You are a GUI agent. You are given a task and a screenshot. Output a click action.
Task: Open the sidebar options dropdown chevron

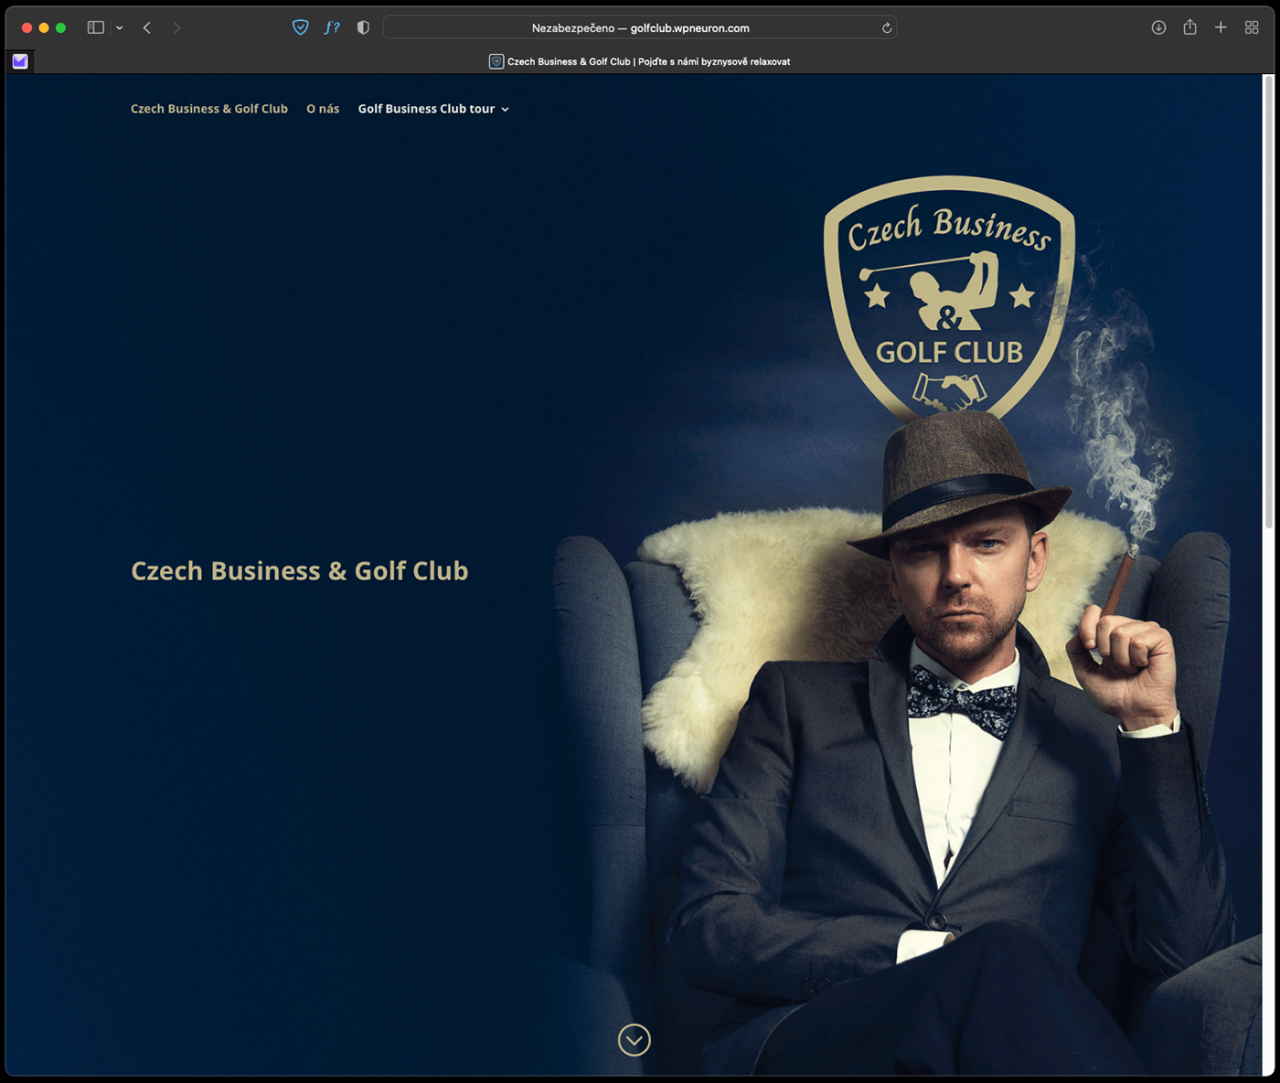(x=119, y=28)
